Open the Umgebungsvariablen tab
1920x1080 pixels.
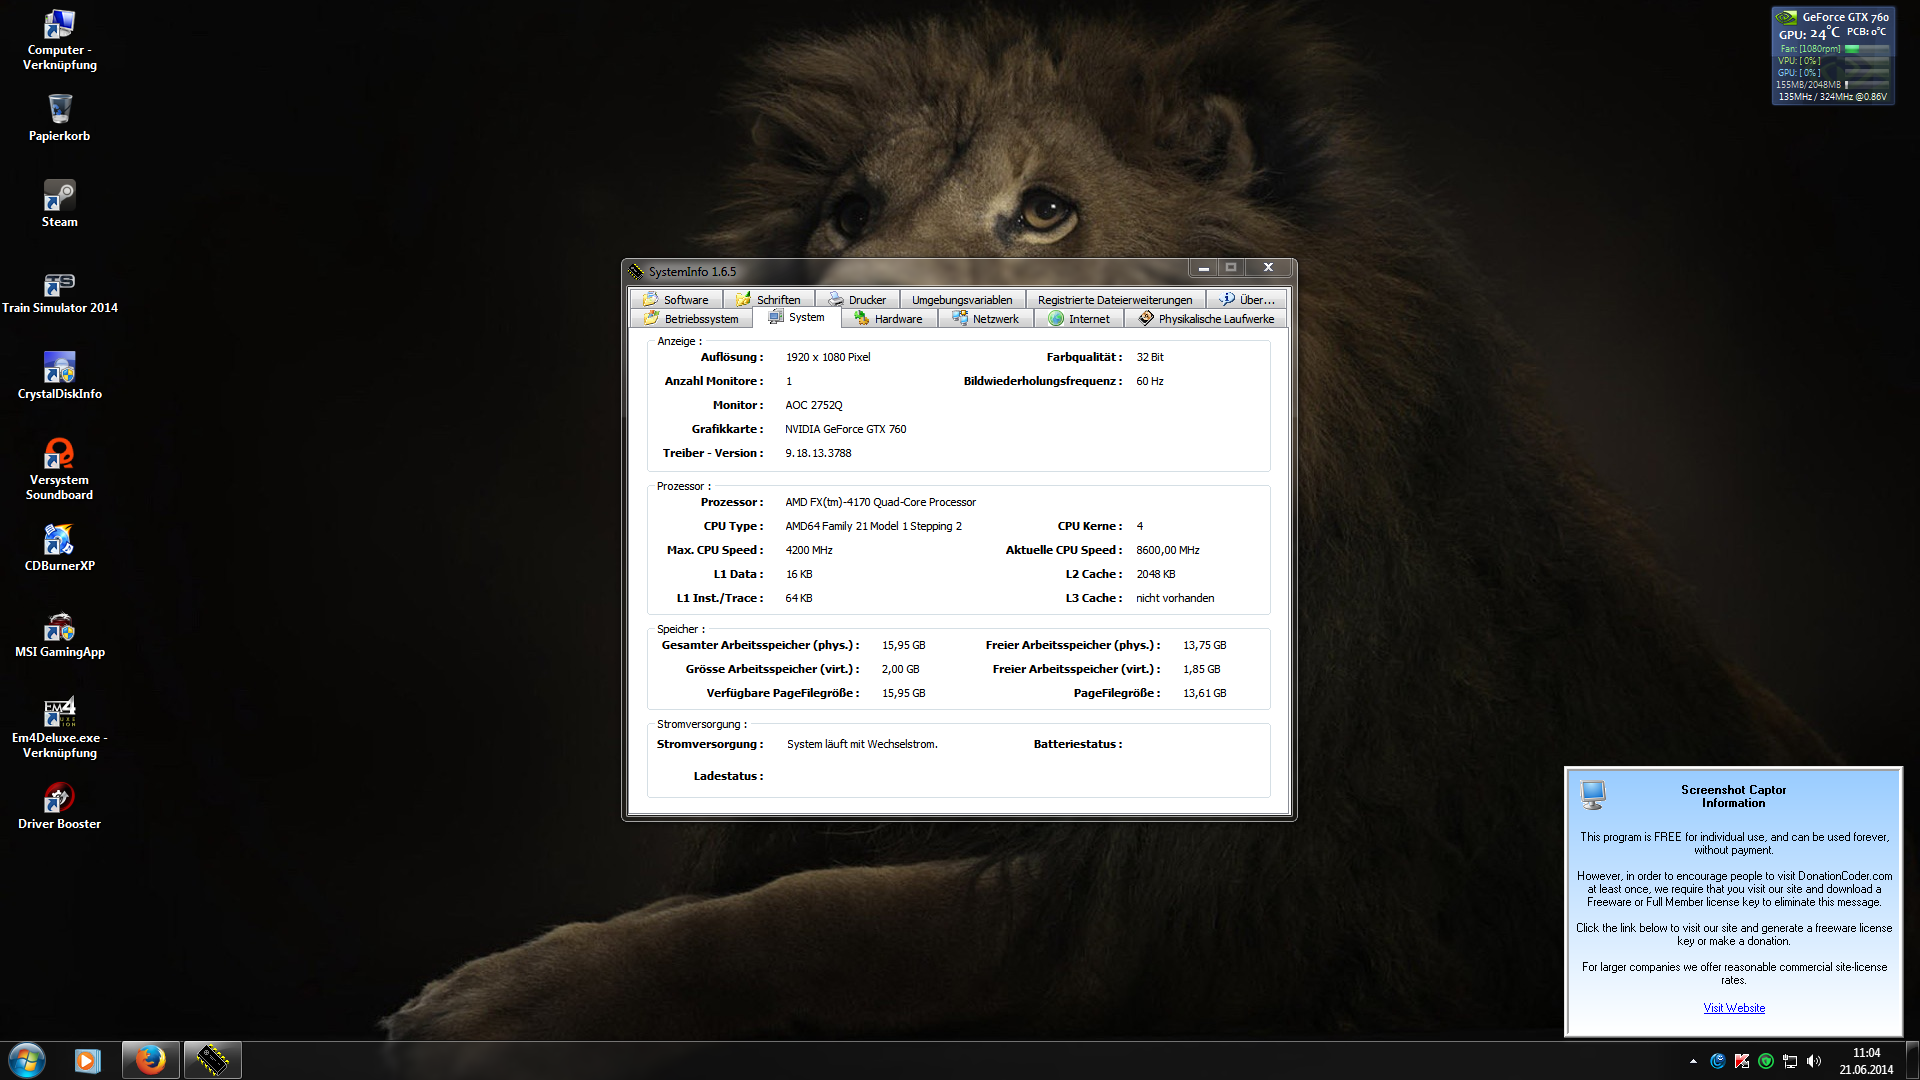[961, 300]
